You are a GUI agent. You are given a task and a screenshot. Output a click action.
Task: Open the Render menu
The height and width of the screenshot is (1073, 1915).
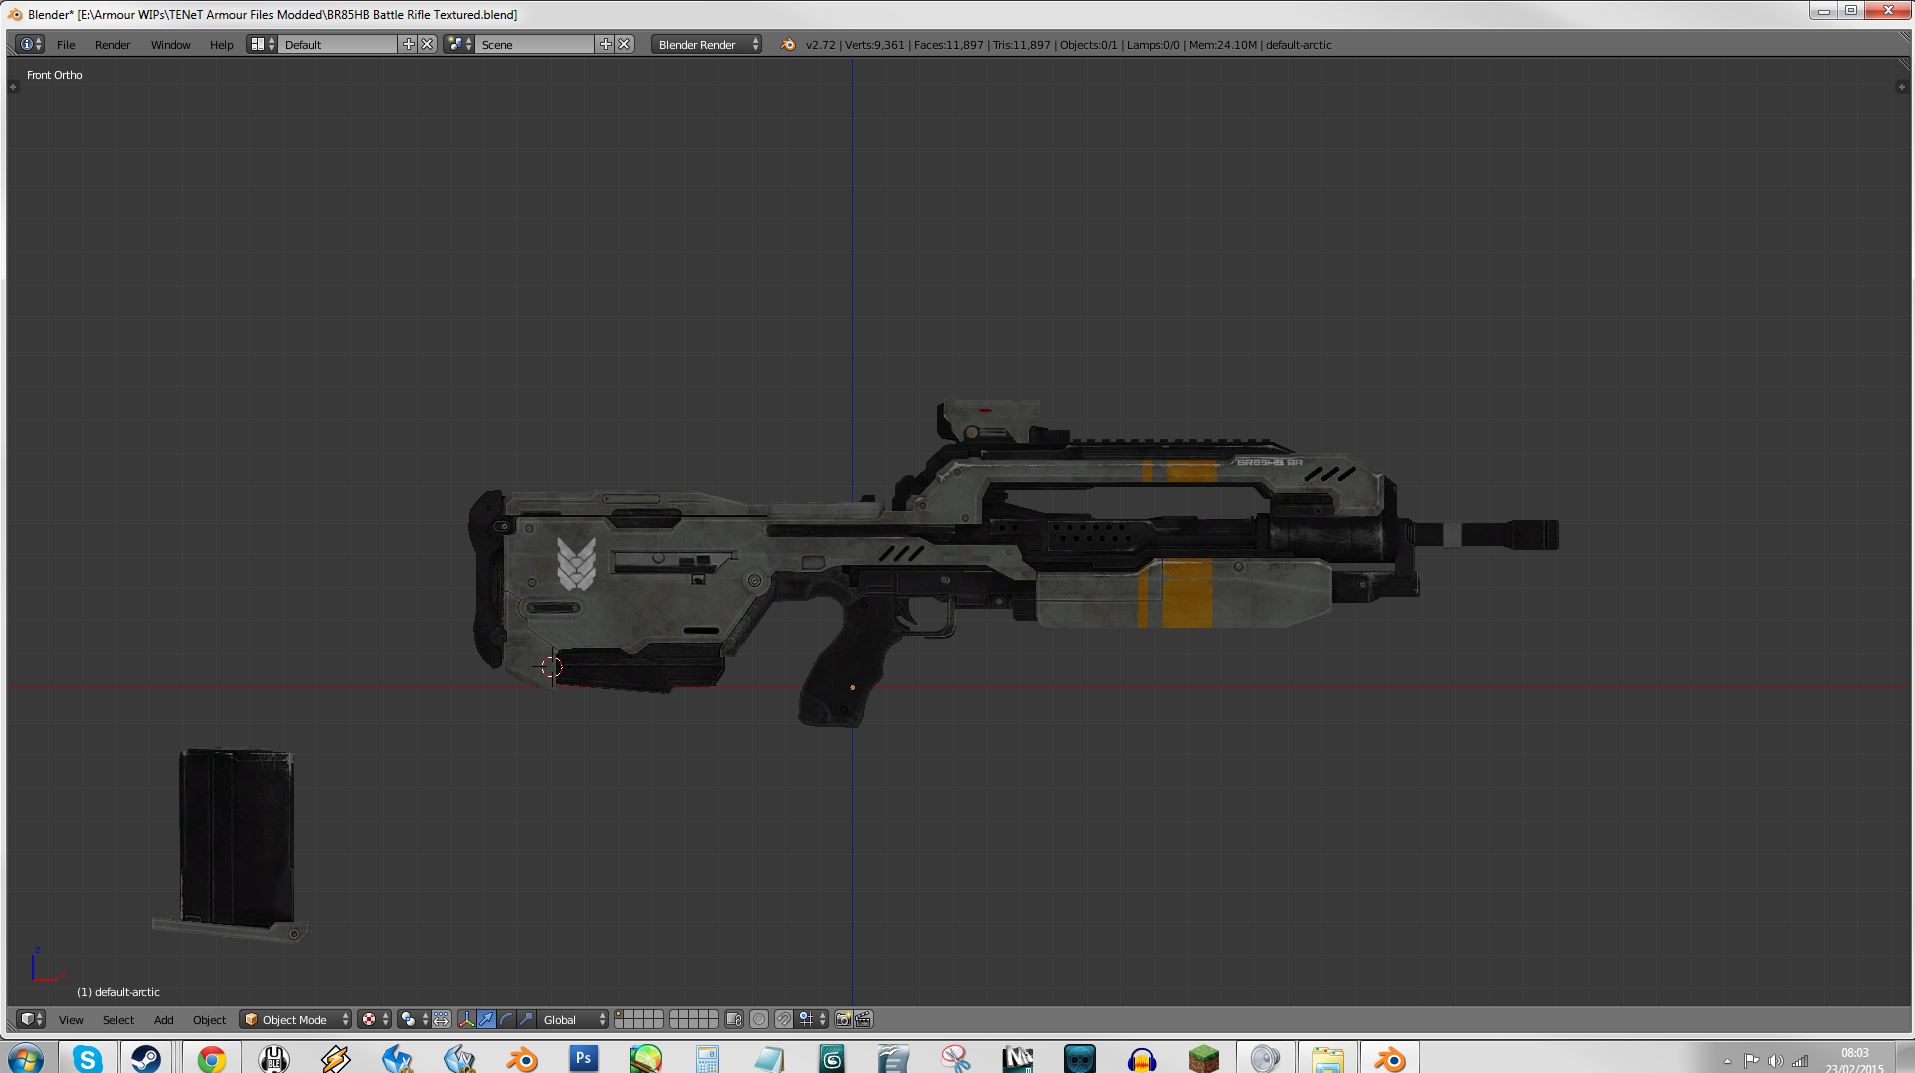[x=112, y=45]
